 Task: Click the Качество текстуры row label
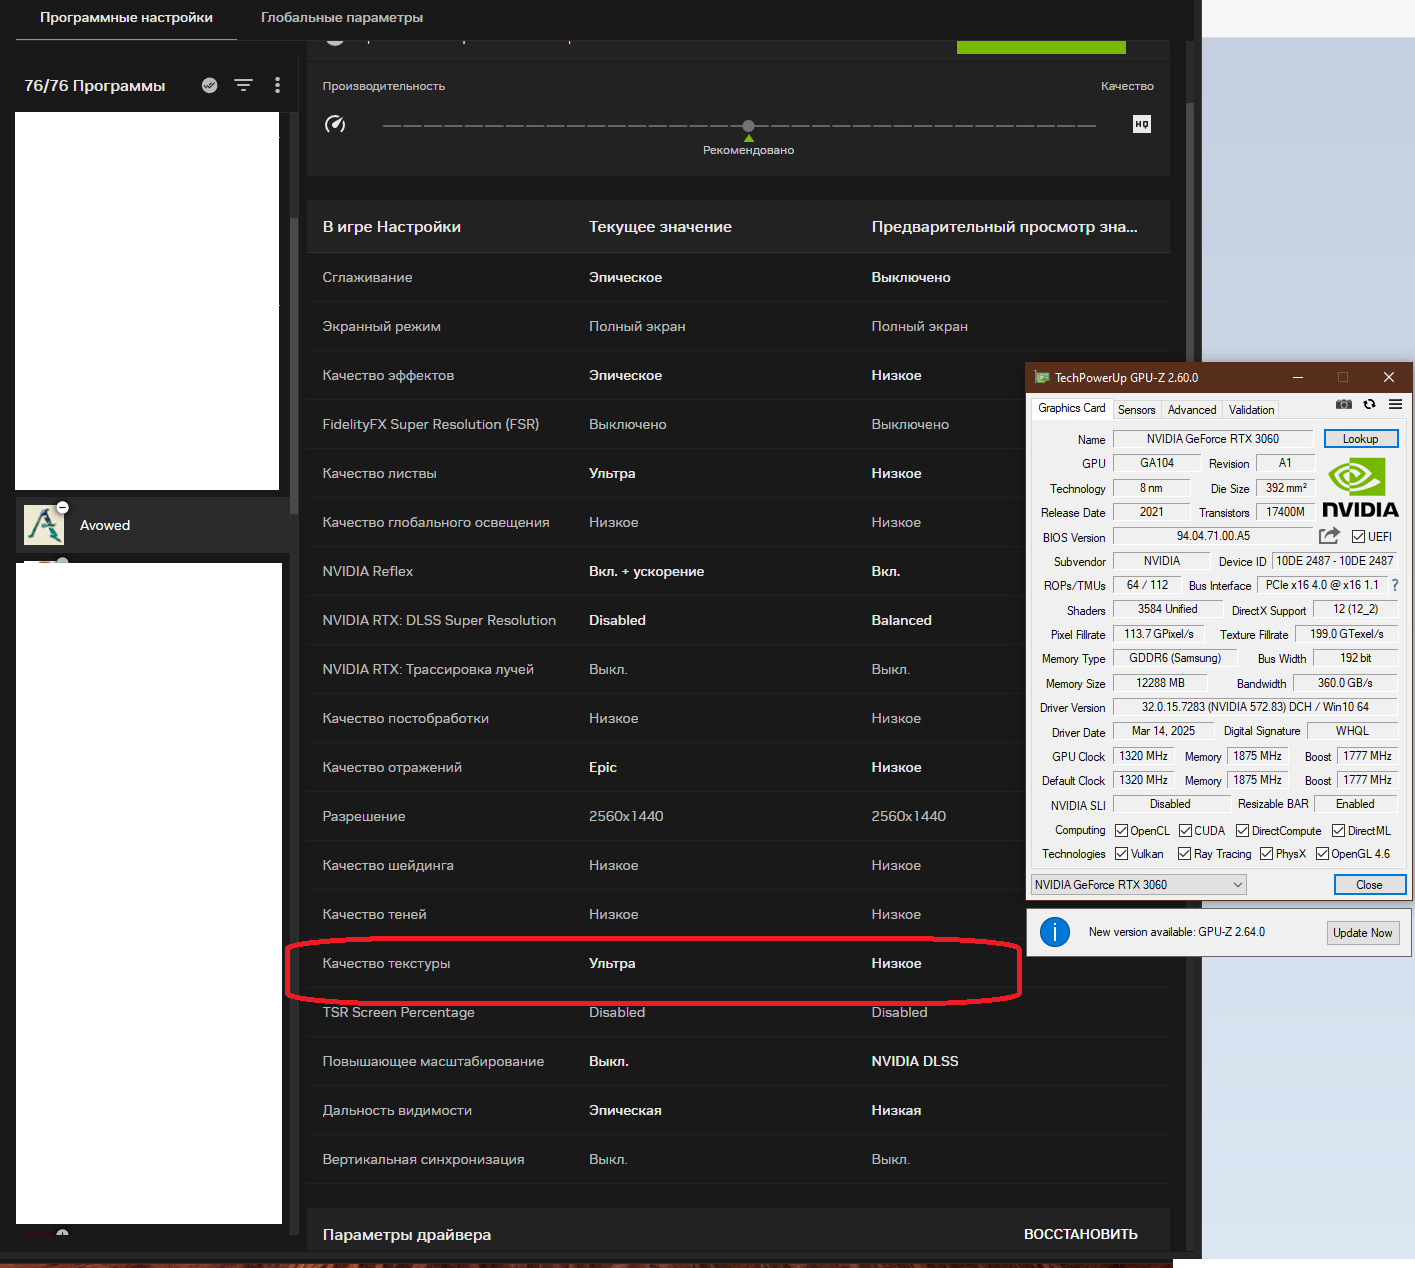386,963
